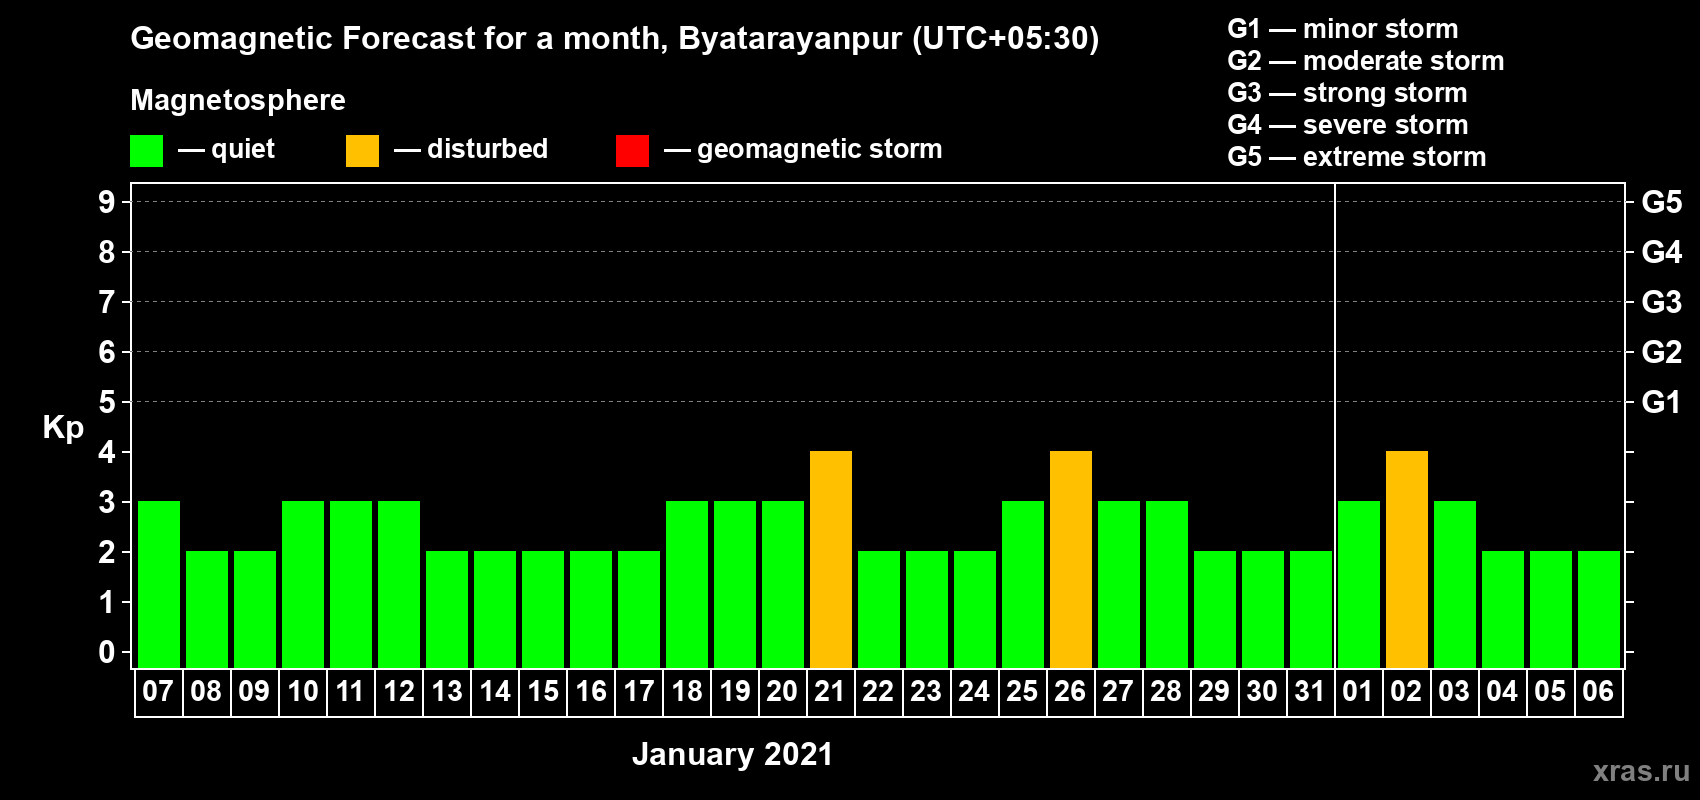Click the red geomagnetic storm legend swatch
The height and width of the screenshot is (800, 1700).
(632, 151)
